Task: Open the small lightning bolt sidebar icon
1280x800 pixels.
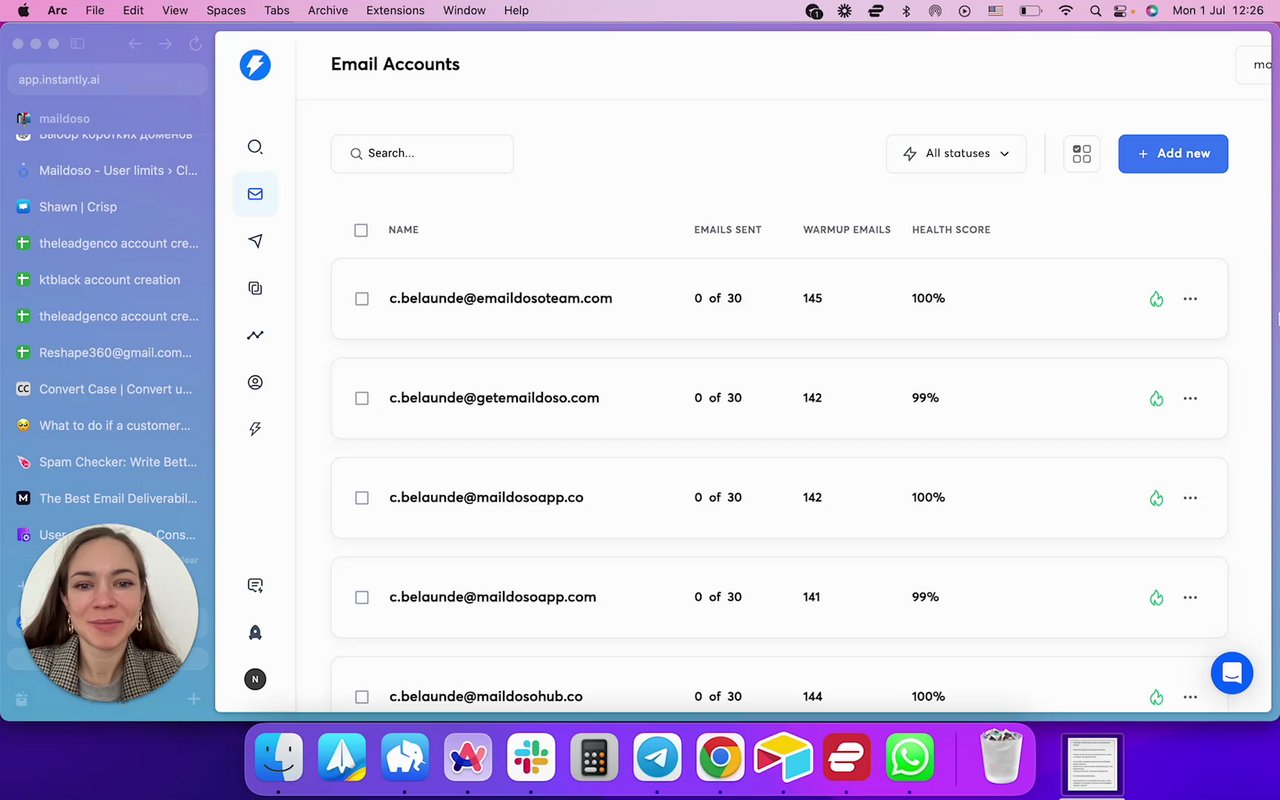Action: coord(255,429)
